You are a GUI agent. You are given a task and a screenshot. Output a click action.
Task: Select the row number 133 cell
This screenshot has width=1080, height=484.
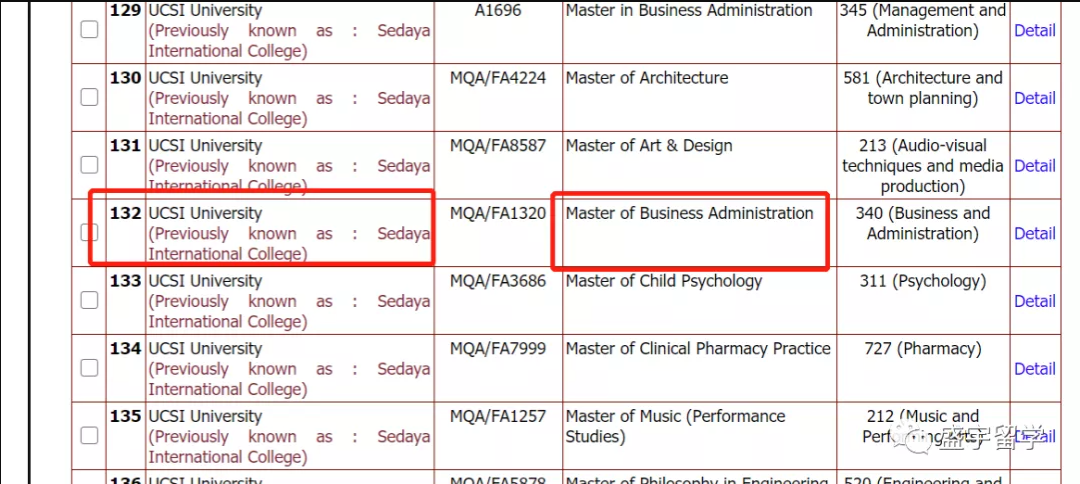[125, 301]
